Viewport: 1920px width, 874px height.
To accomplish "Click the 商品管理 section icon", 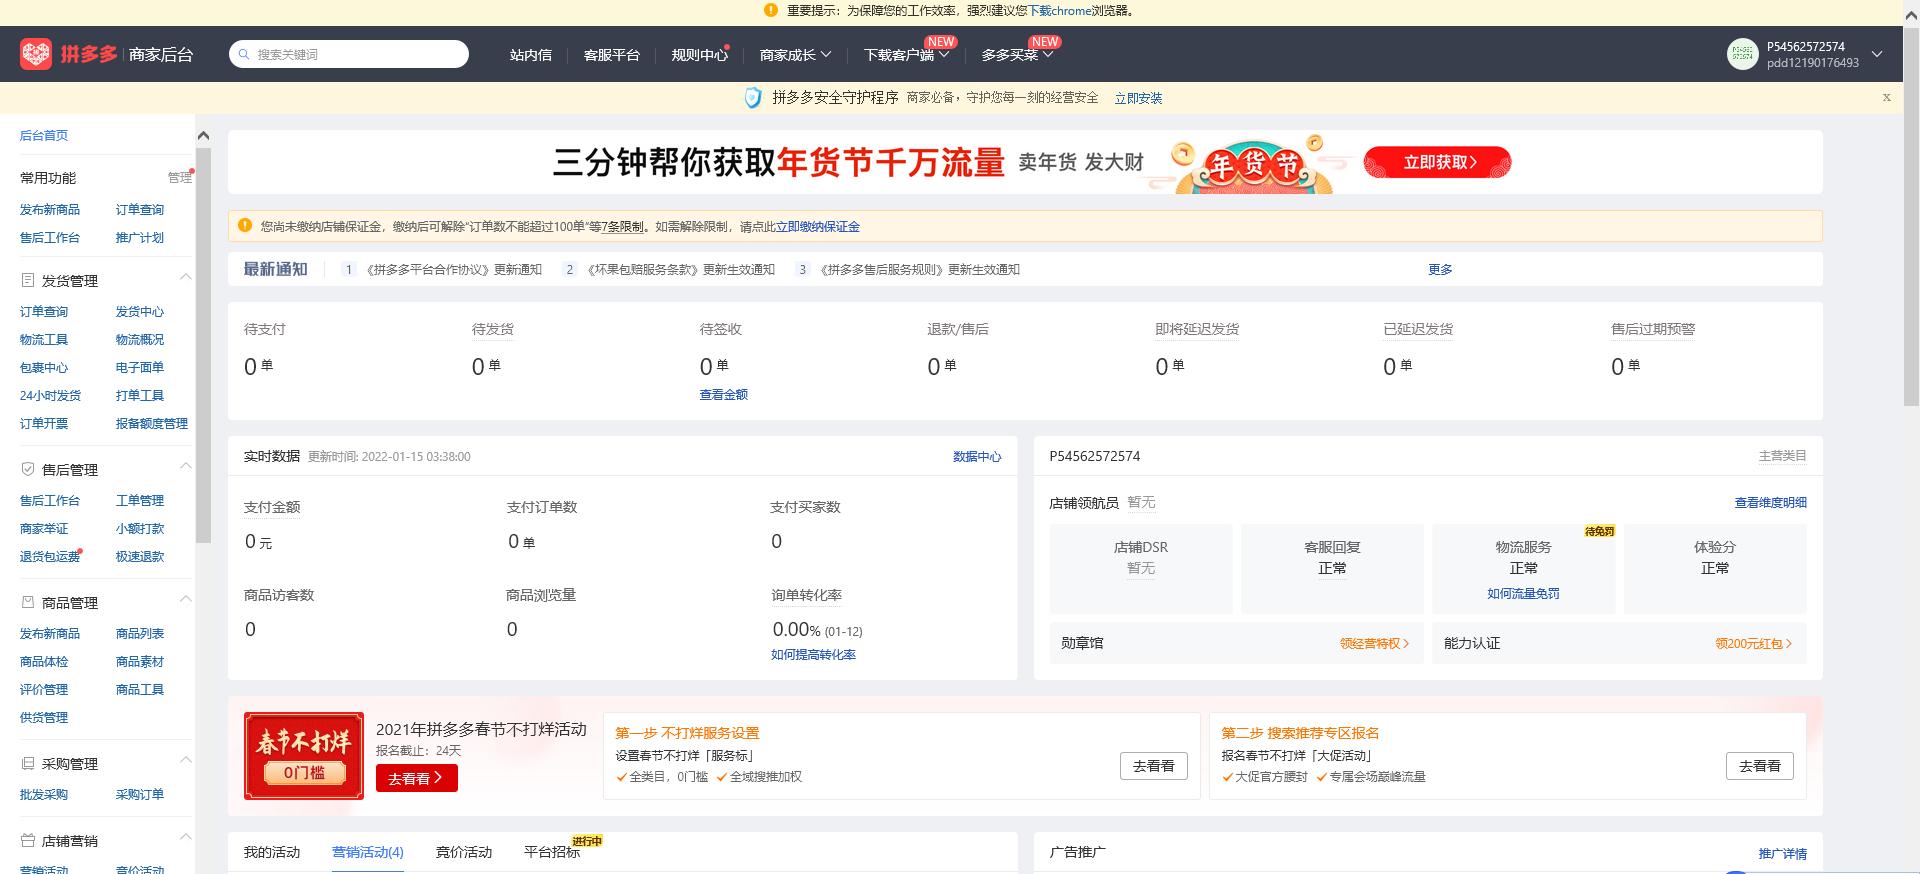I will [x=28, y=602].
